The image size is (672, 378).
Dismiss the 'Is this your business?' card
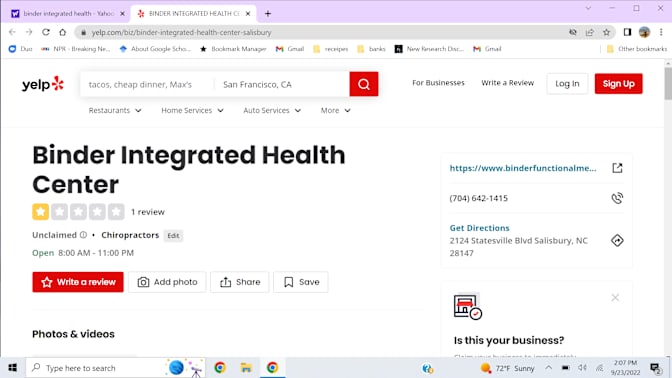tap(615, 297)
